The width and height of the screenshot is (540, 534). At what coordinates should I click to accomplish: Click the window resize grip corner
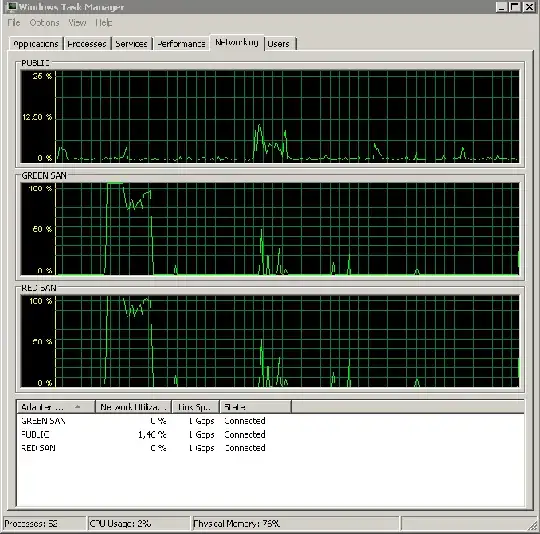pyautogui.click(x=532, y=525)
